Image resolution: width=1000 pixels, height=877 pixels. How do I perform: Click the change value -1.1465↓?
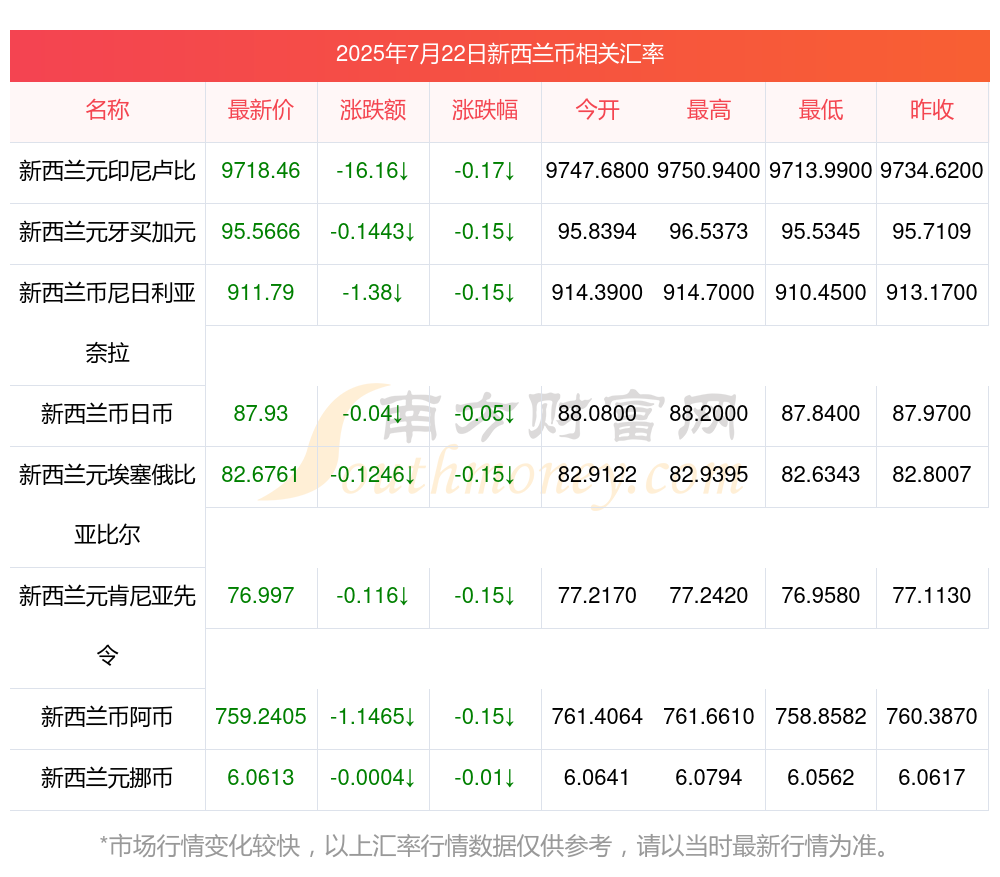click(x=373, y=717)
